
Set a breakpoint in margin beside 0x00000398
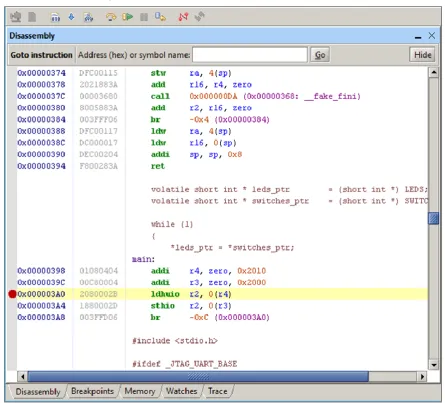click(x=12, y=271)
